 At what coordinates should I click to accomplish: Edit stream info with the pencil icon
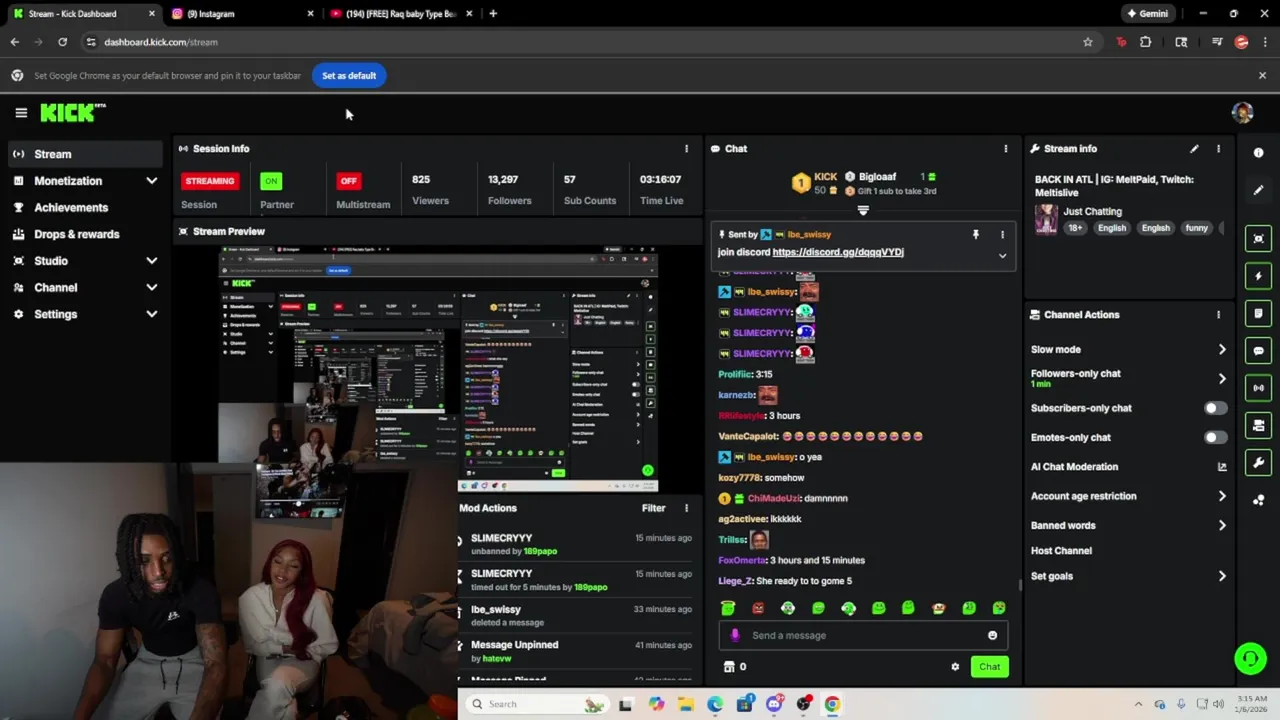(1194, 149)
